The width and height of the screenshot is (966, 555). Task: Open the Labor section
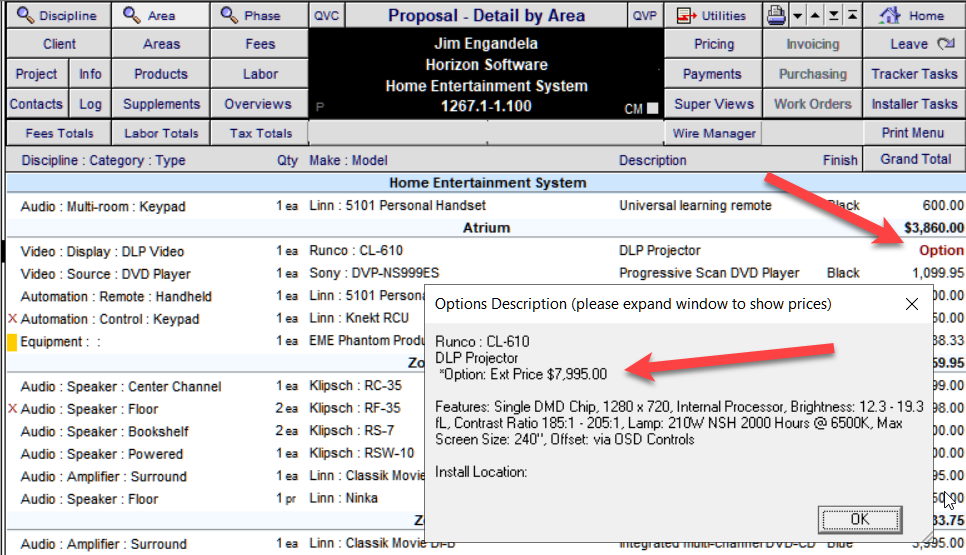point(260,75)
